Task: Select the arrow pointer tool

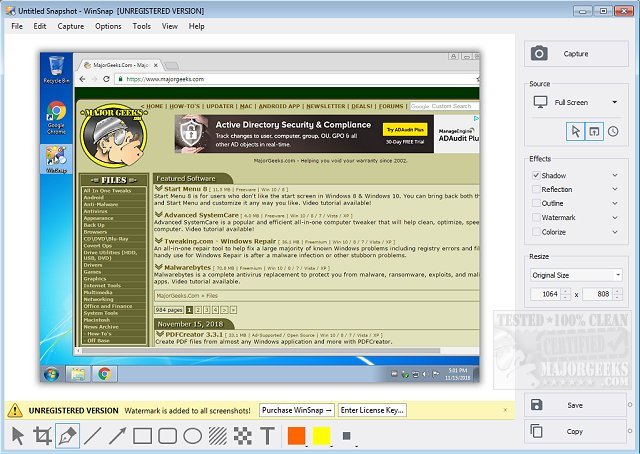Action: coord(17,436)
